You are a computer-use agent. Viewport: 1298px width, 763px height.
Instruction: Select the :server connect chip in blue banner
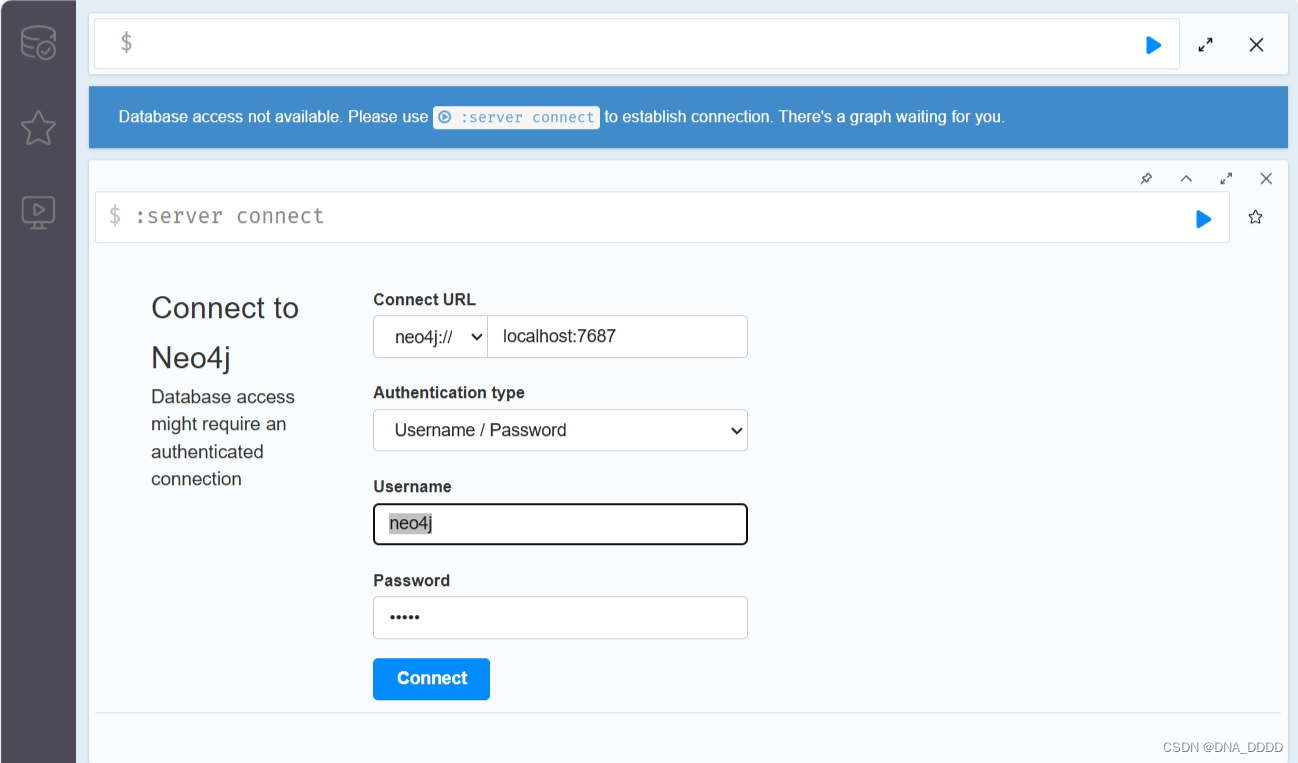516,117
